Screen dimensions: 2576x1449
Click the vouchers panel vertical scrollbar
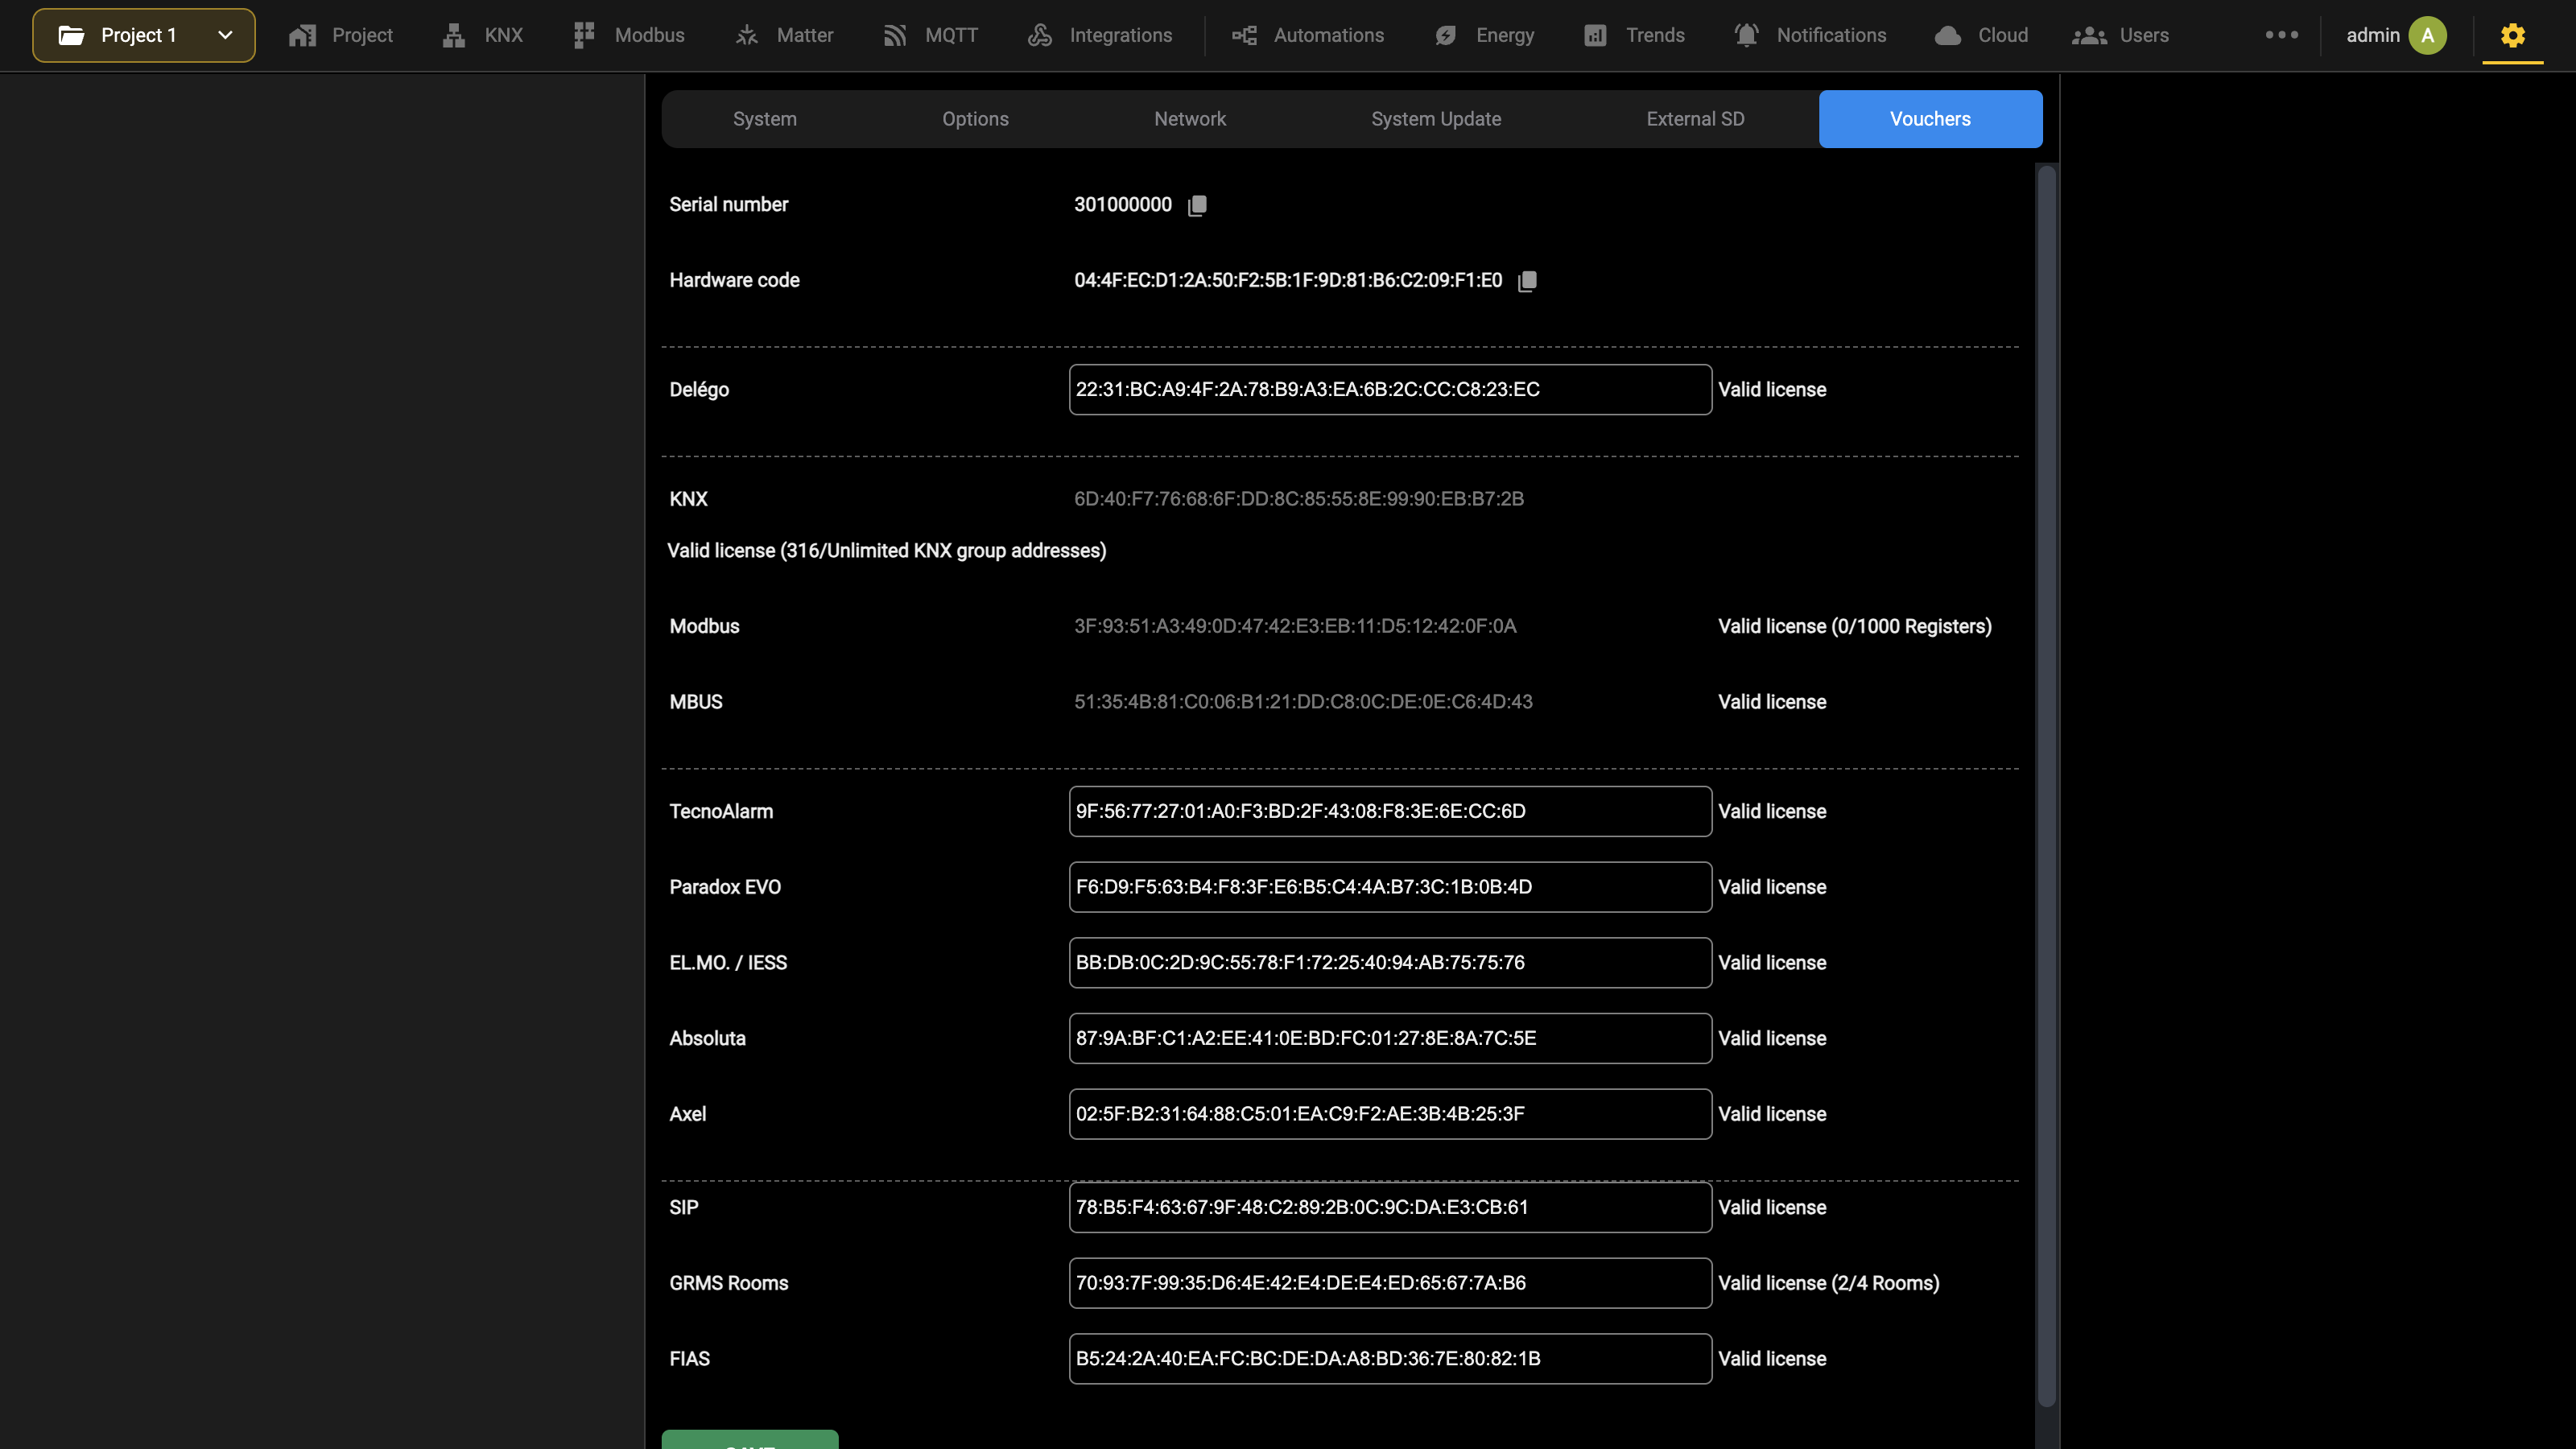pos(2046,785)
